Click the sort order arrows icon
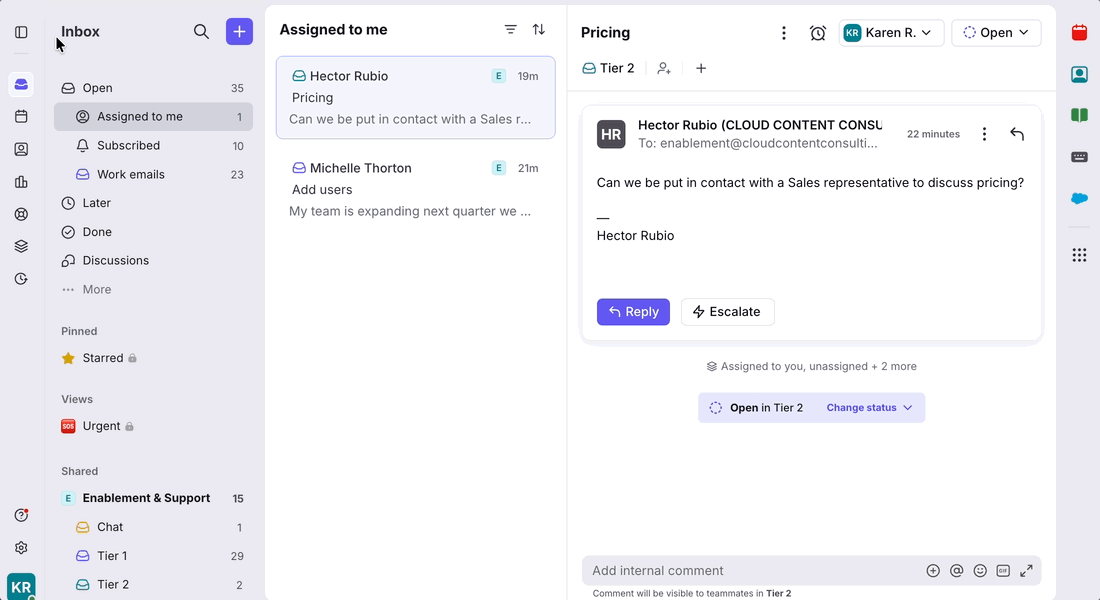The image size is (1100, 600). [539, 30]
